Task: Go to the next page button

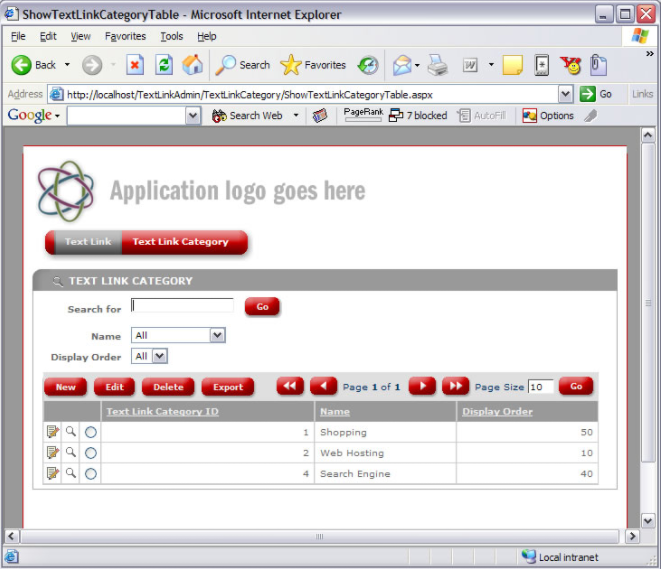Action: click(x=422, y=386)
